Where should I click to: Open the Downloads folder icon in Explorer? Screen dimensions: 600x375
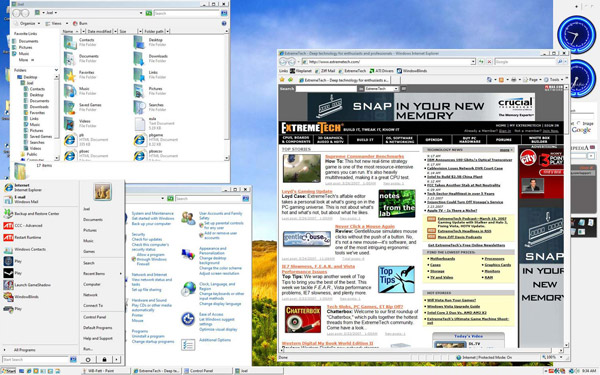(139, 59)
